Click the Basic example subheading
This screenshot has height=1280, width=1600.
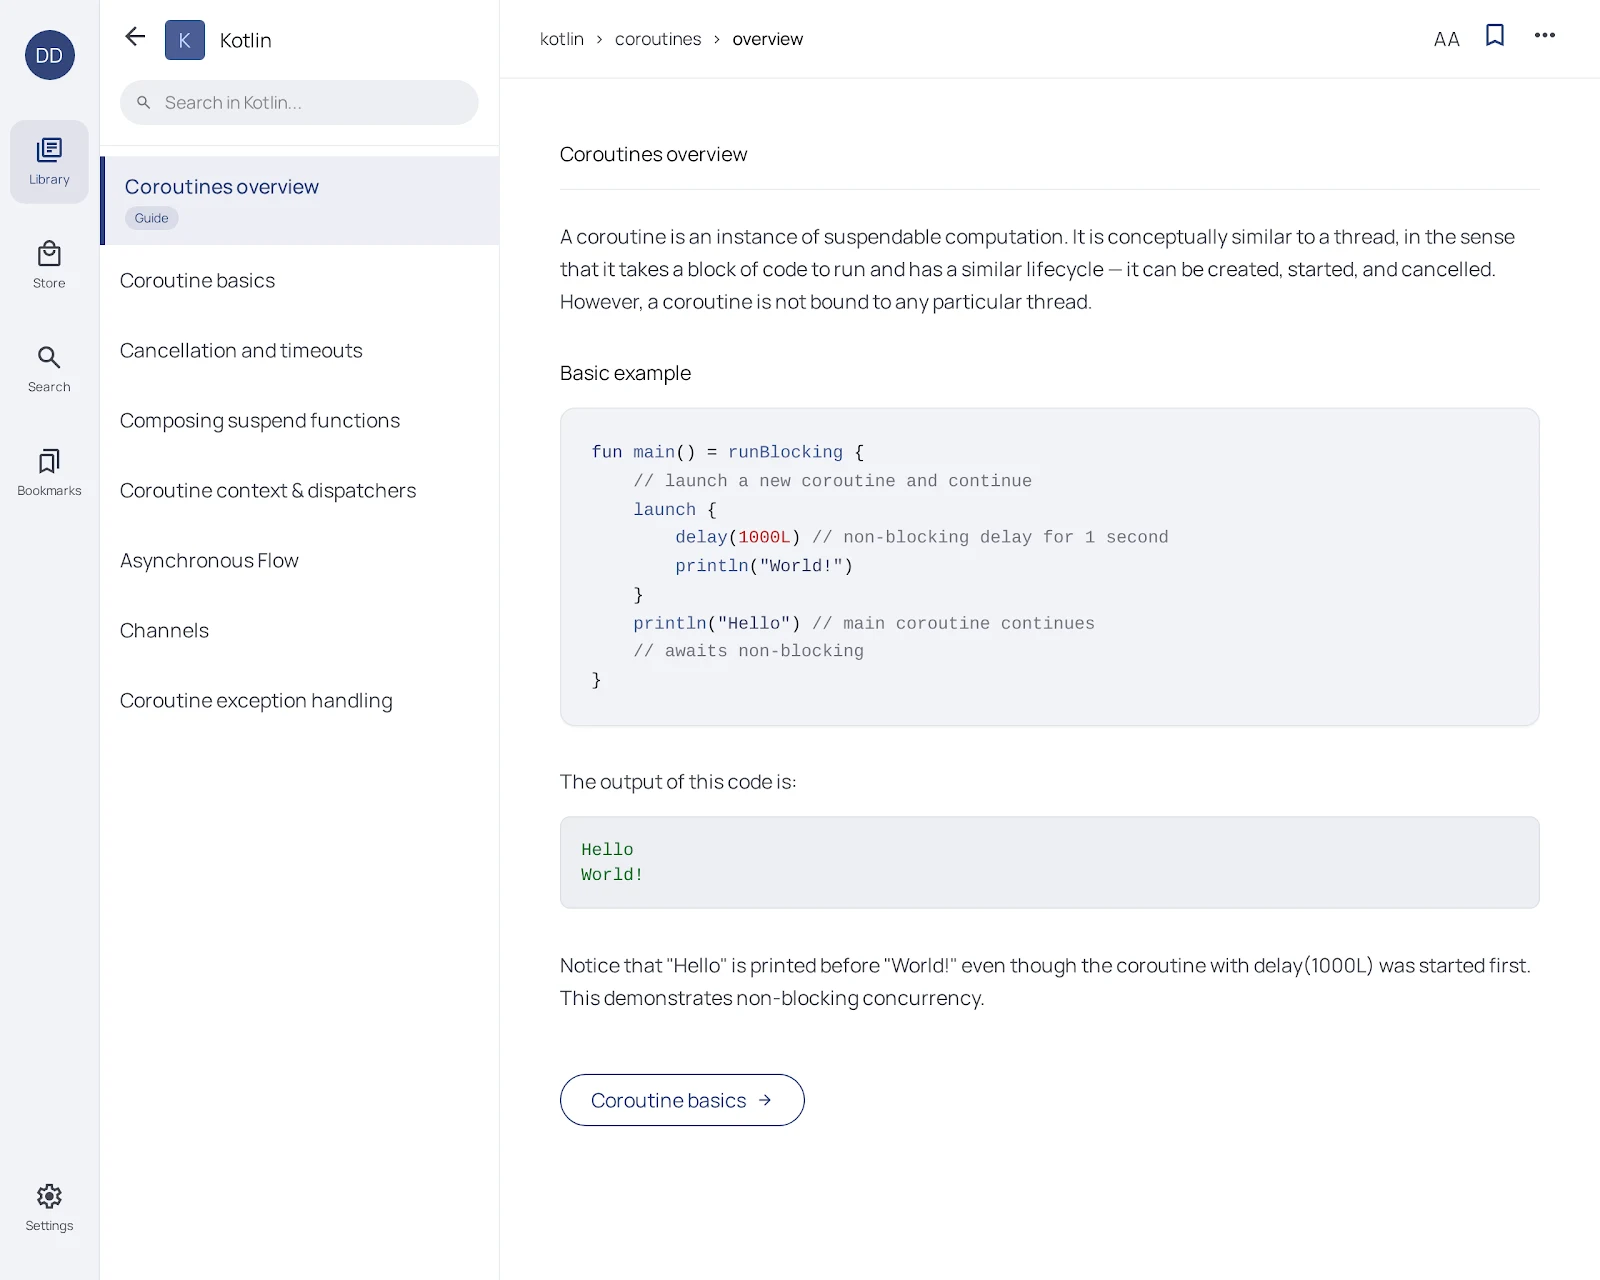tap(625, 373)
